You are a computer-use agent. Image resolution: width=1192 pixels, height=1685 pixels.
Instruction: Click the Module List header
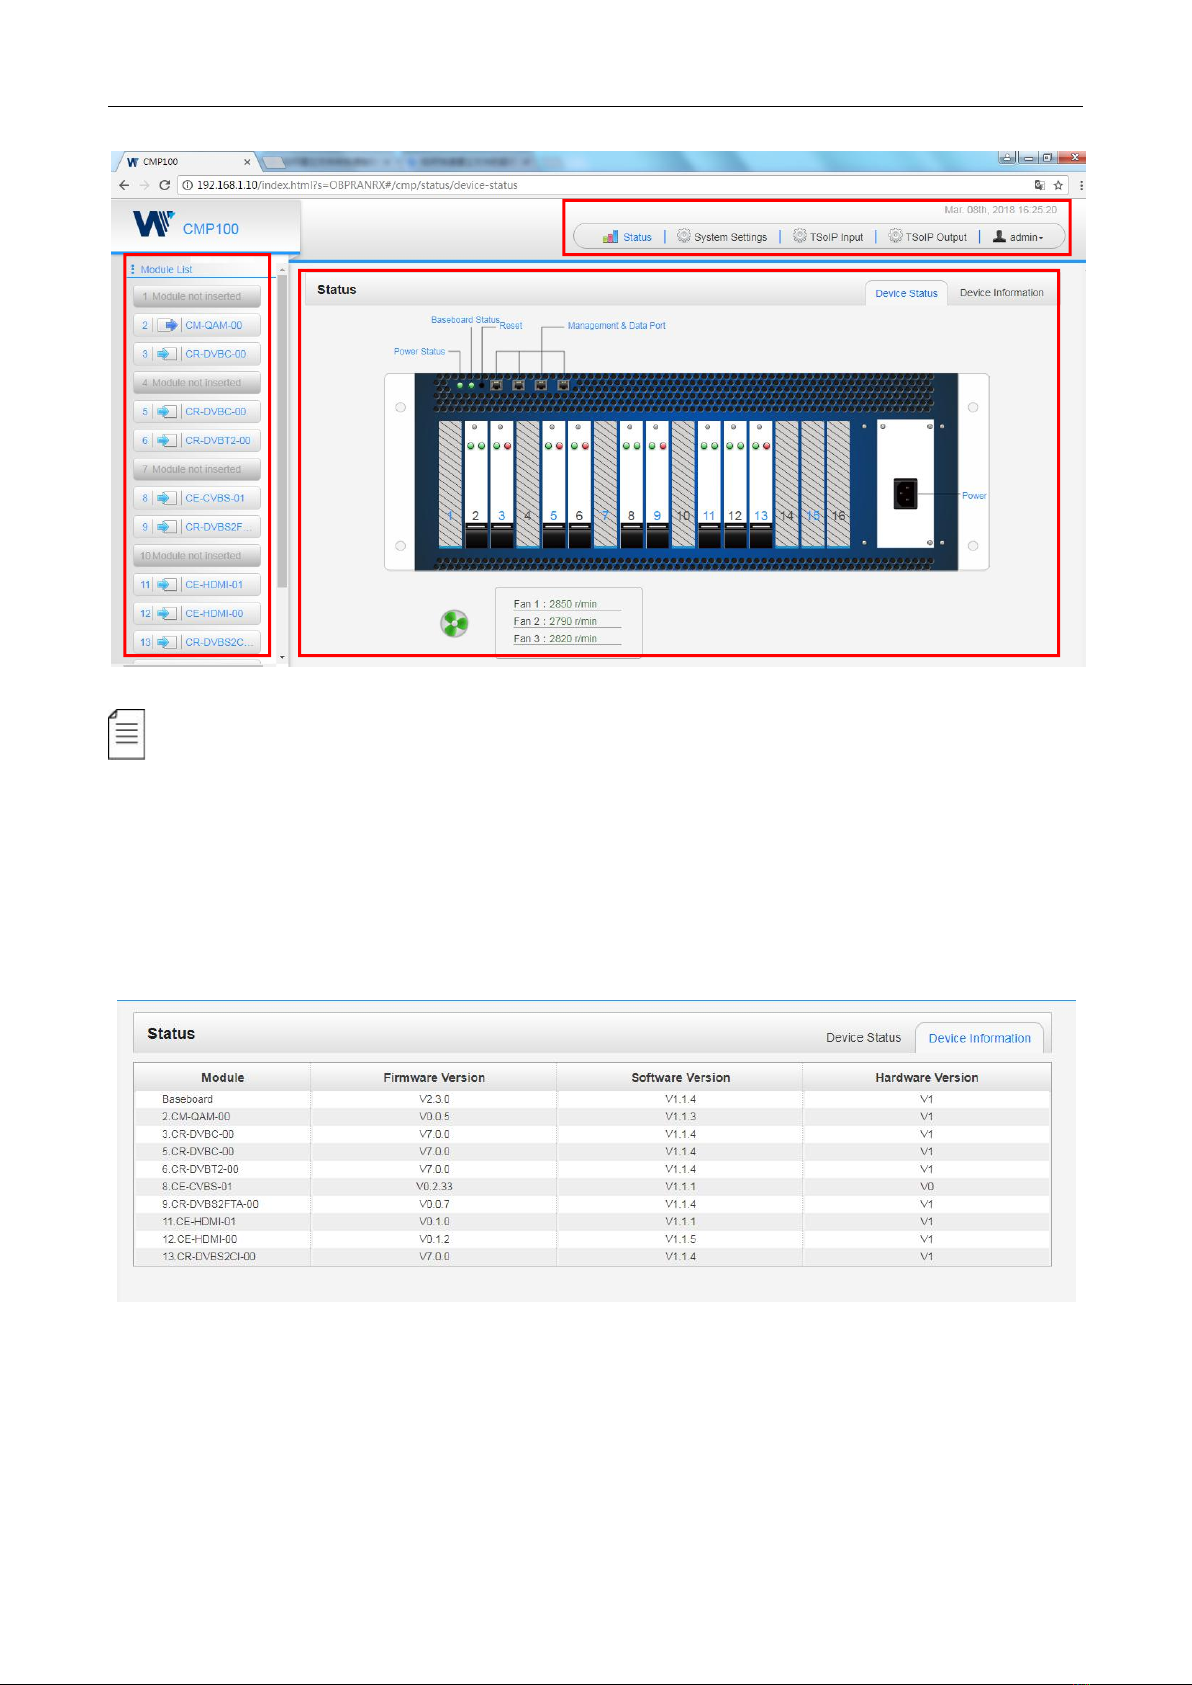pyautogui.click(x=166, y=269)
